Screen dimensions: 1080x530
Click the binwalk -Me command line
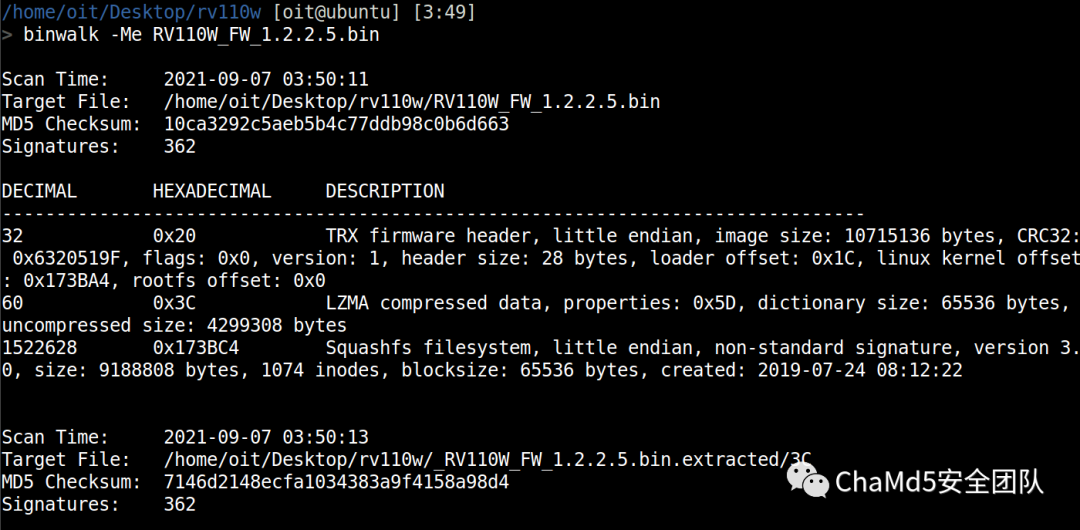(201, 34)
